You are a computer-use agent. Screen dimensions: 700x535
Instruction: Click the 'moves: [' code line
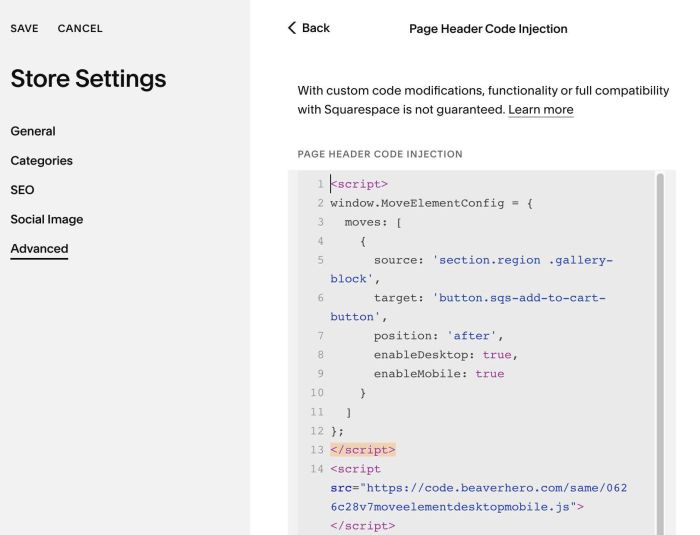pos(373,222)
